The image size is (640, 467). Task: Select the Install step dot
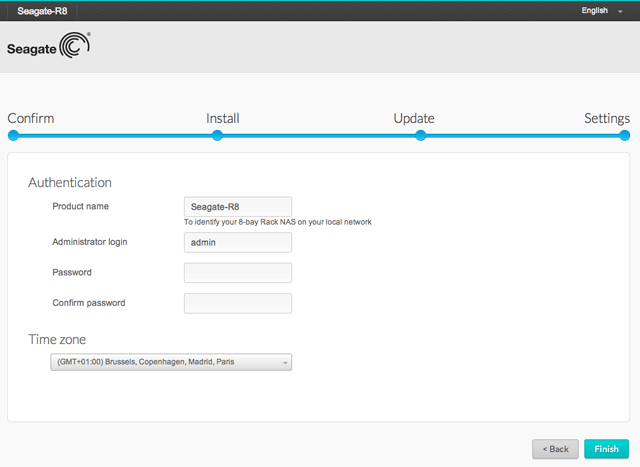(x=217, y=136)
